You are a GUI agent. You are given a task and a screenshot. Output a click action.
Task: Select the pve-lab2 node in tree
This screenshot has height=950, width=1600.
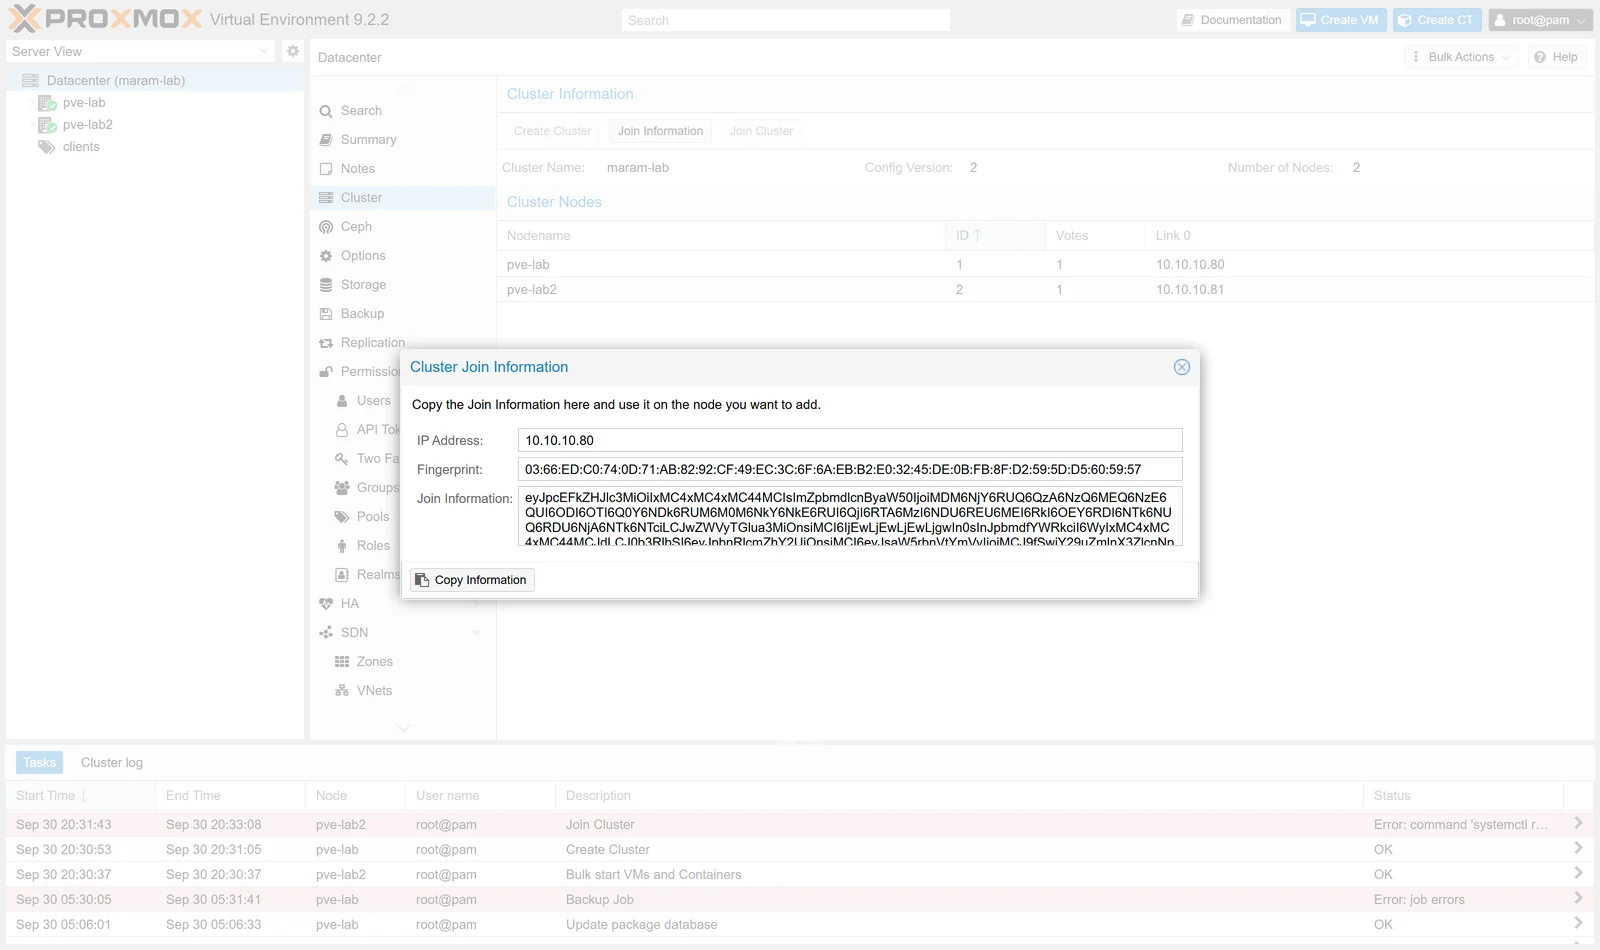click(88, 124)
